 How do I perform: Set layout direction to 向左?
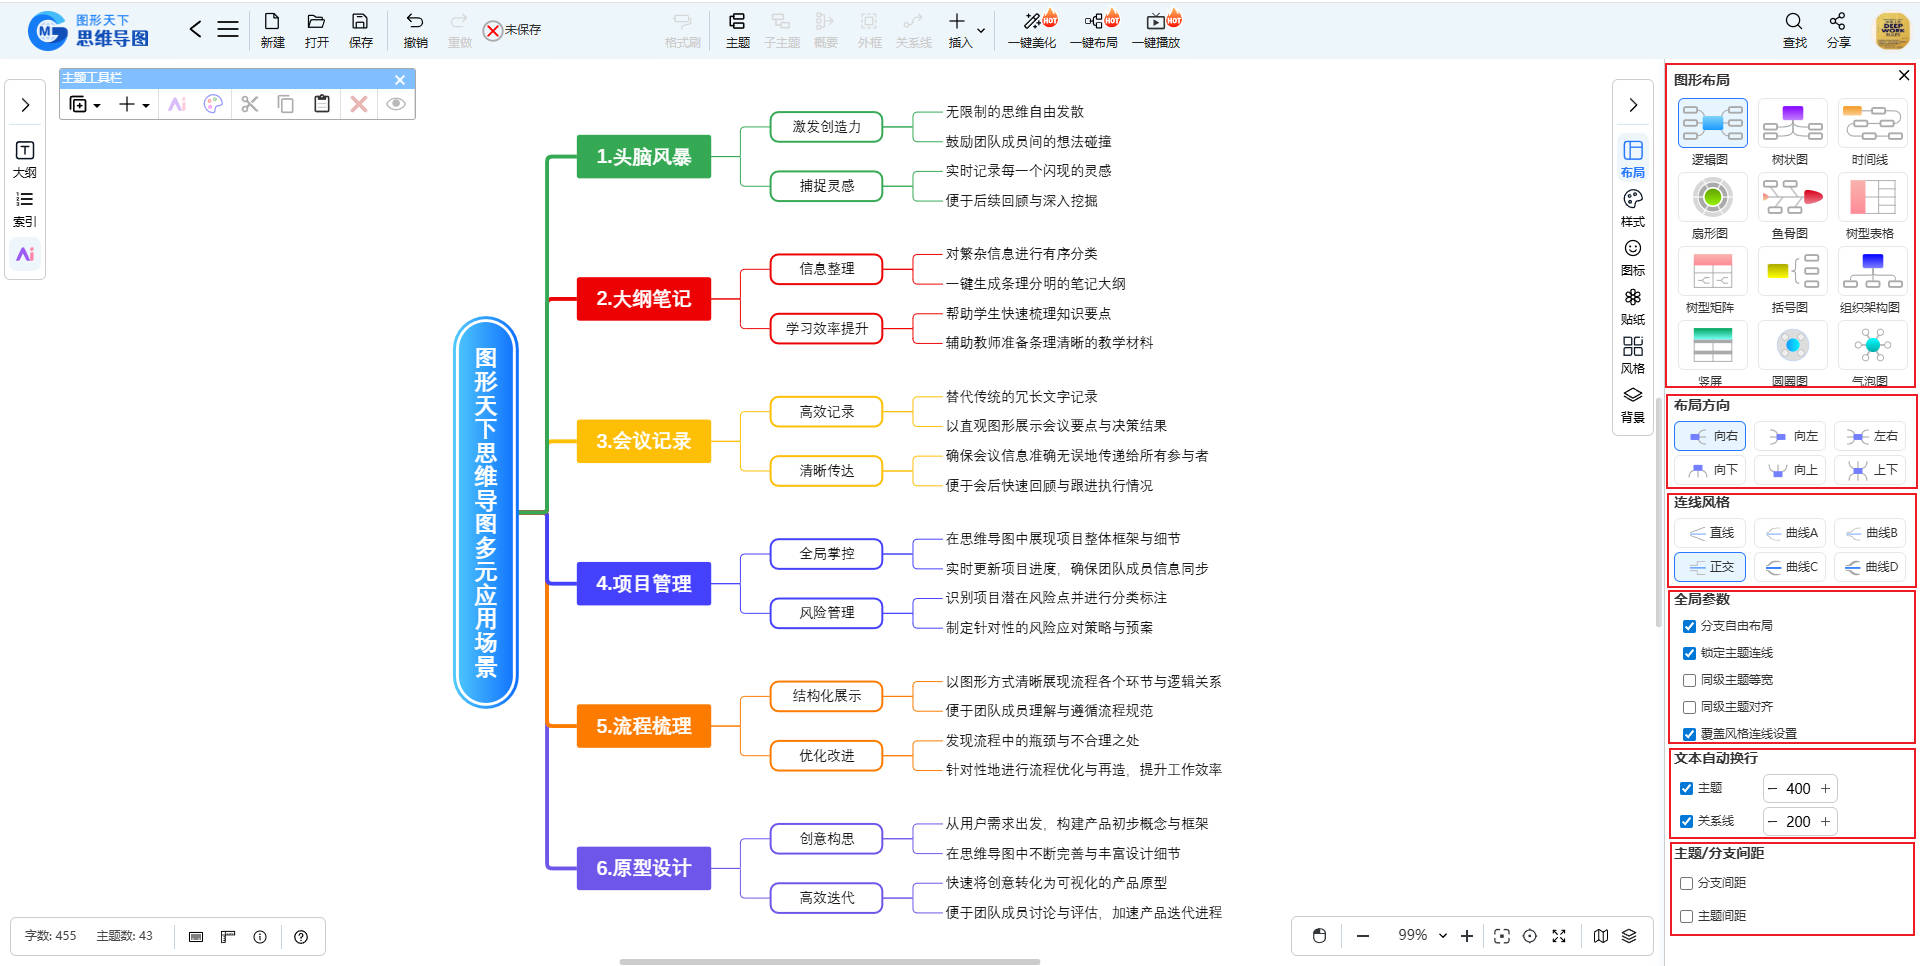click(1791, 436)
